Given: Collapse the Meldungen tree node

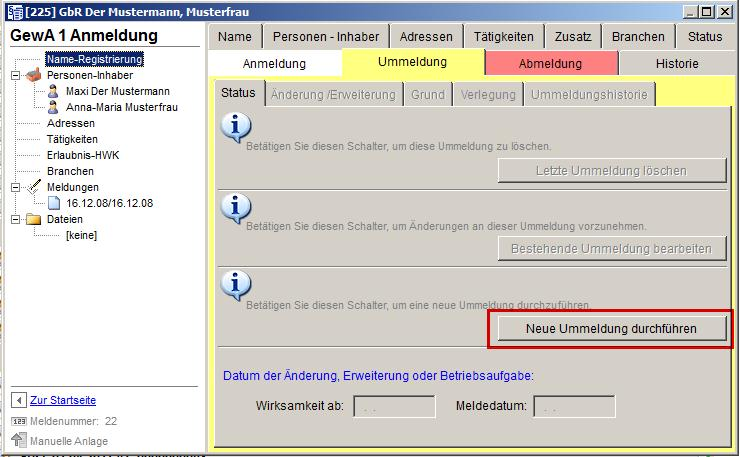Looking at the screenshot, I should tap(15, 187).
